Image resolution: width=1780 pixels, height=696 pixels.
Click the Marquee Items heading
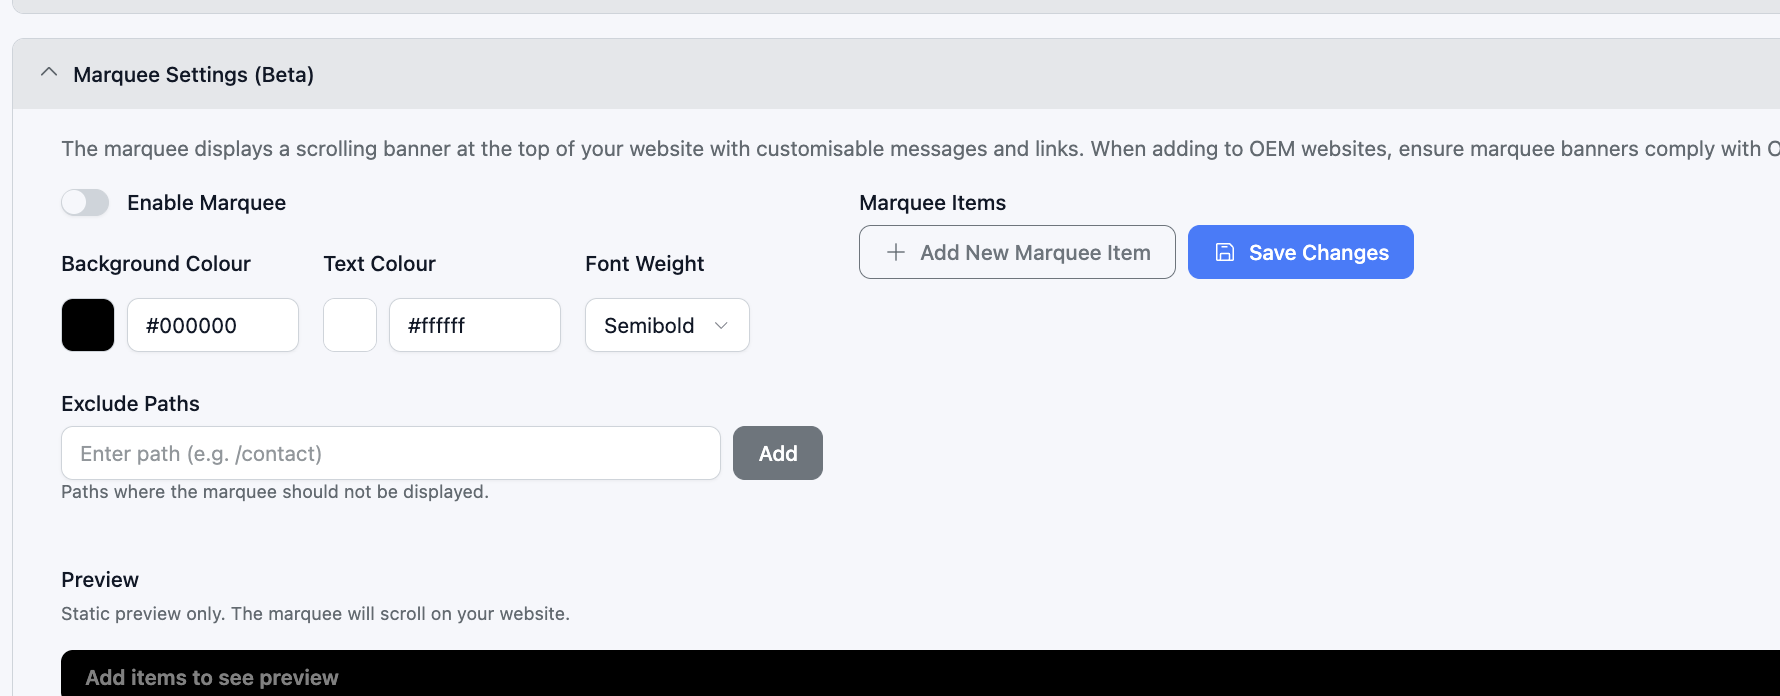932,203
